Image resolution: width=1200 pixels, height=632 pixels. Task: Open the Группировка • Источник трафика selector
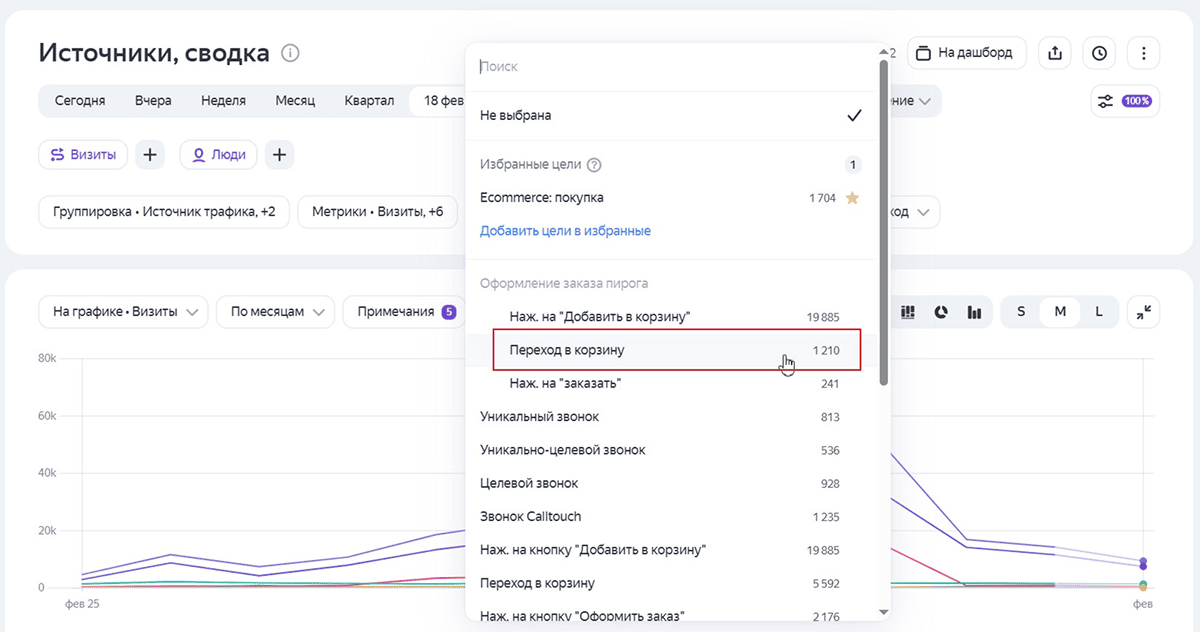click(163, 212)
